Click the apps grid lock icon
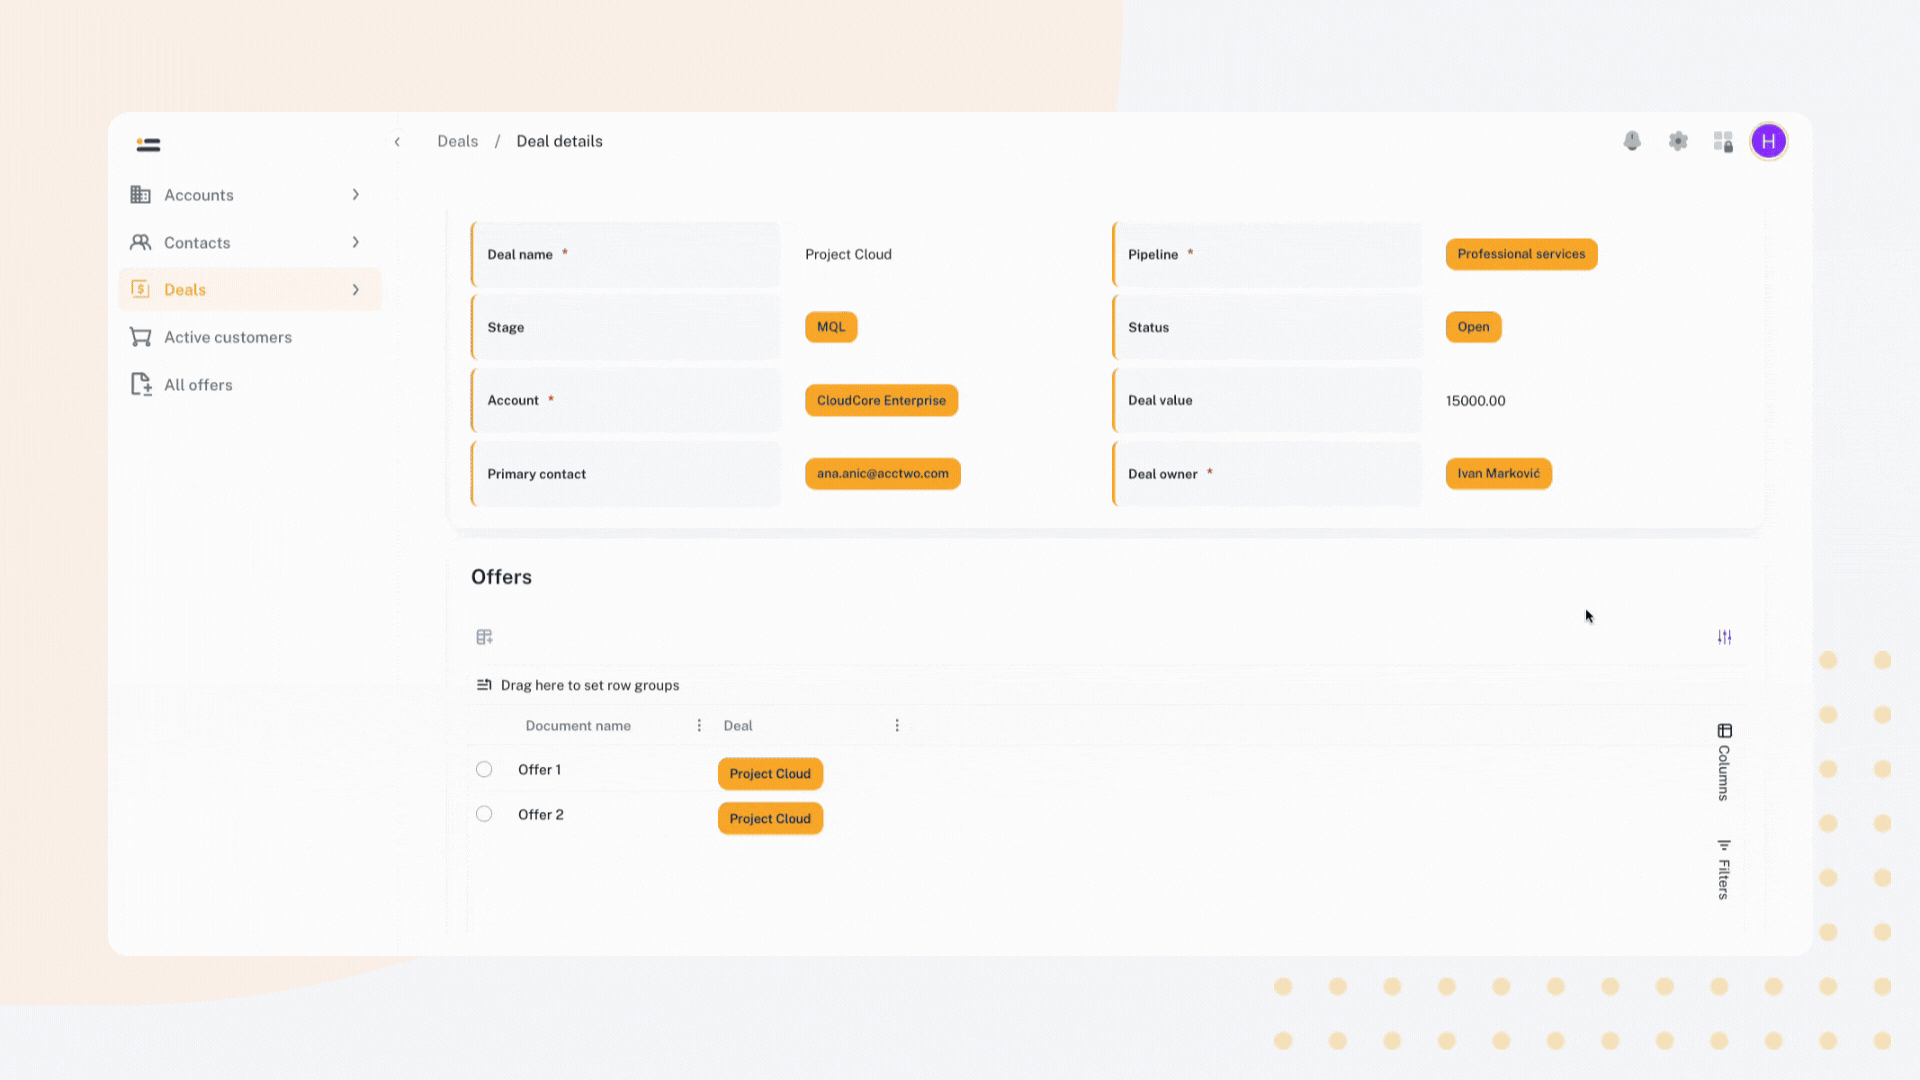This screenshot has height=1080, width=1920. coord(1723,141)
